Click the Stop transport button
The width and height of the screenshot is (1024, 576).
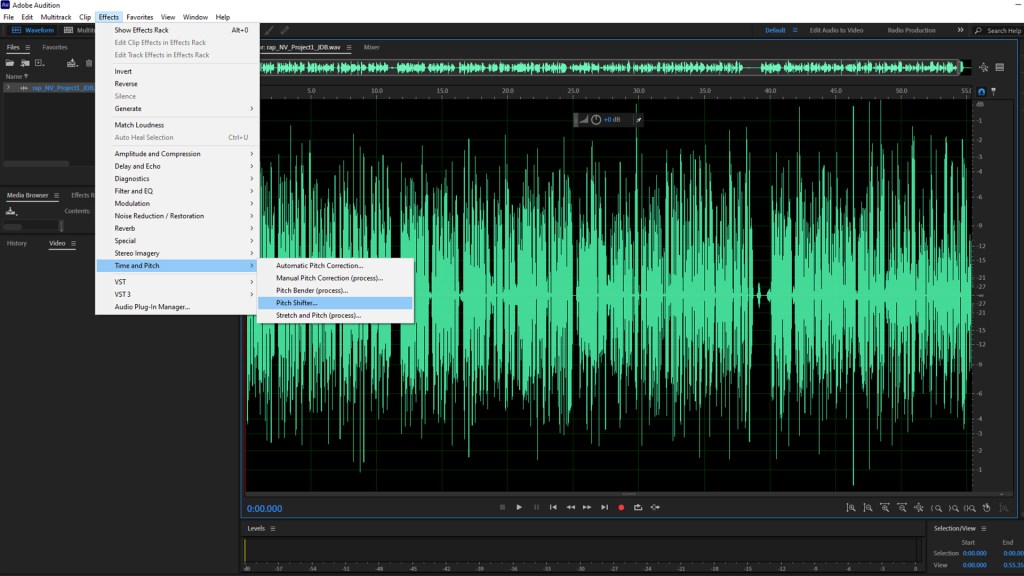click(x=502, y=507)
